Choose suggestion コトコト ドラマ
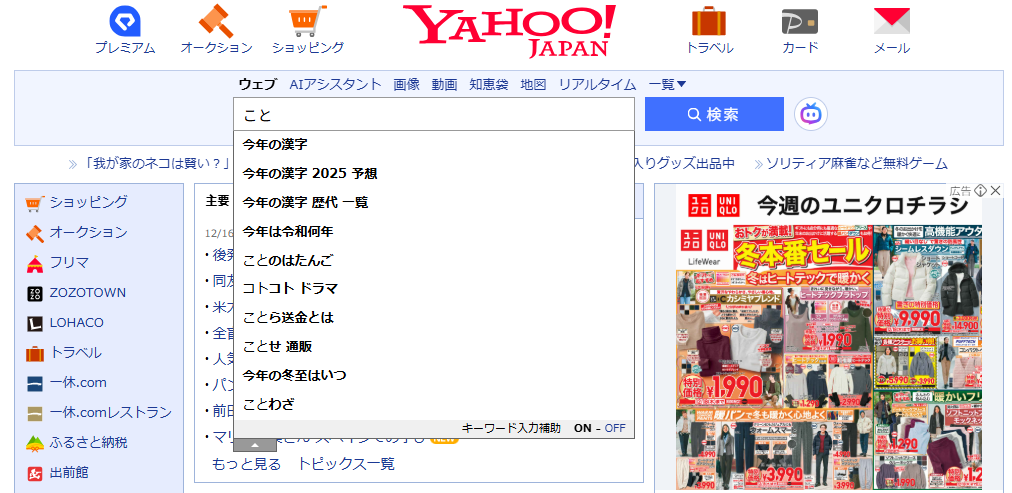Image resolution: width=1012 pixels, height=493 pixels. tap(434, 289)
